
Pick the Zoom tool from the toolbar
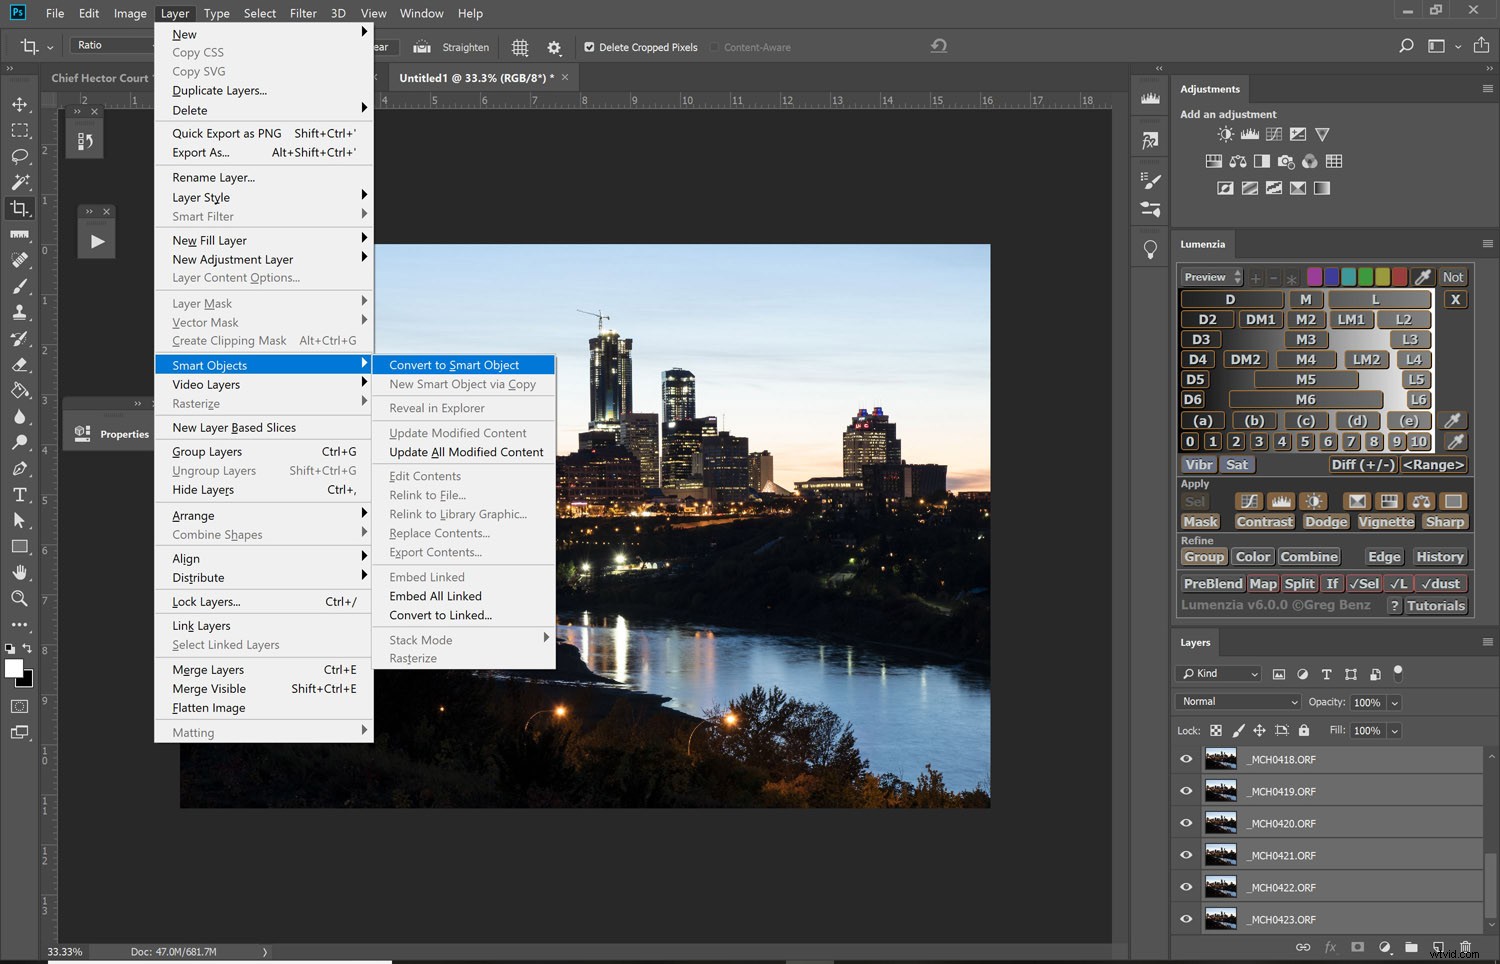[20, 599]
